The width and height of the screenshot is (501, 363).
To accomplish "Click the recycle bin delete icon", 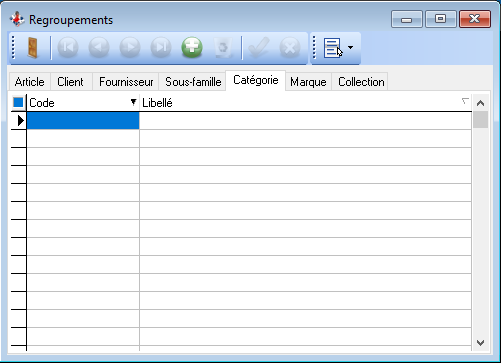I will point(223,48).
